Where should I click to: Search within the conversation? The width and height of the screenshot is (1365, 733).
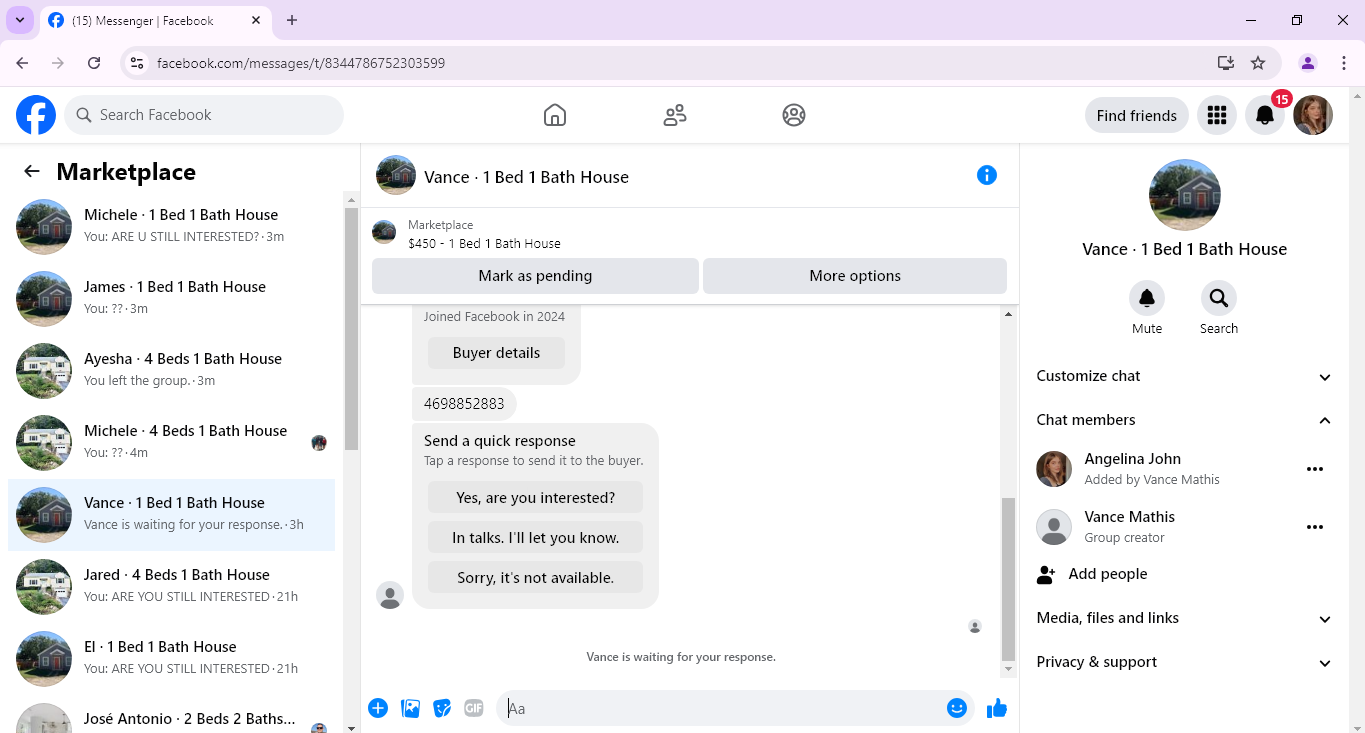click(1219, 298)
